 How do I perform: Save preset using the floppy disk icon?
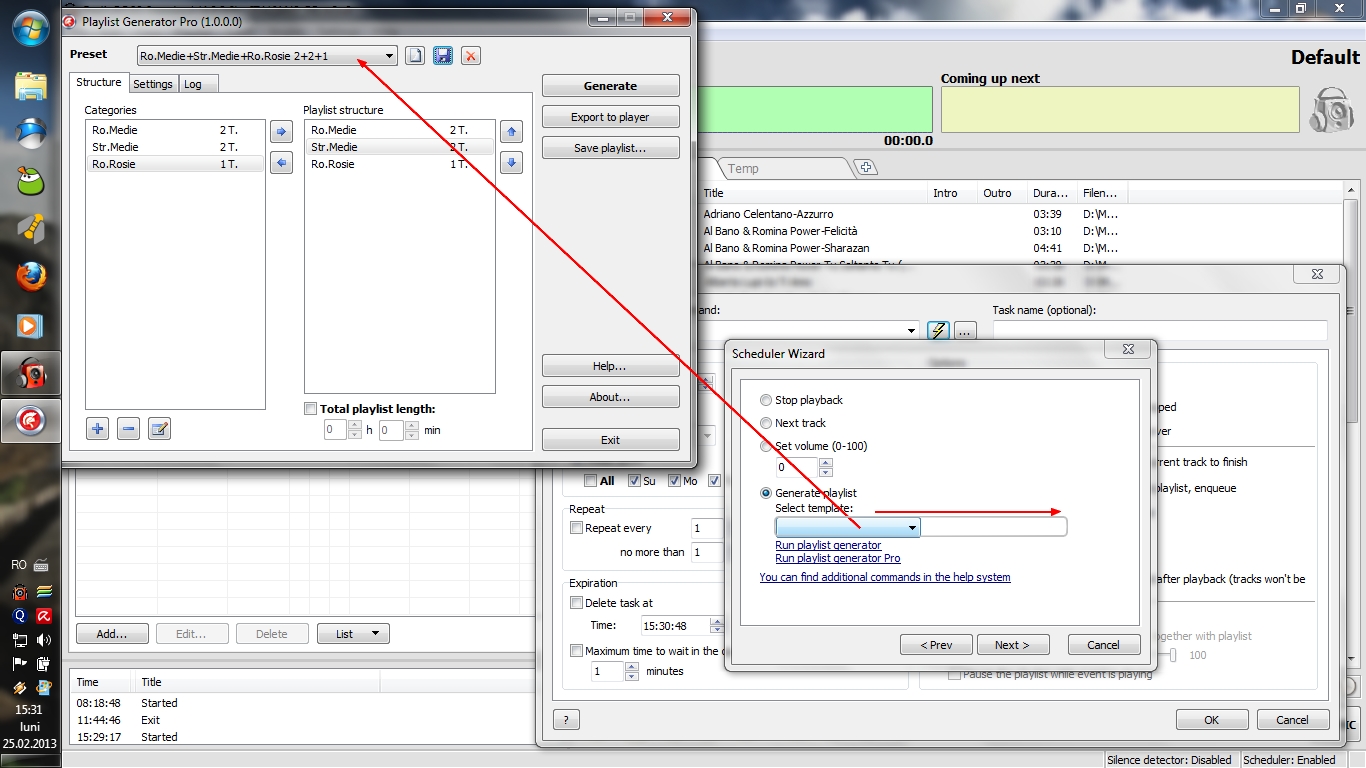pyautogui.click(x=443, y=56)
